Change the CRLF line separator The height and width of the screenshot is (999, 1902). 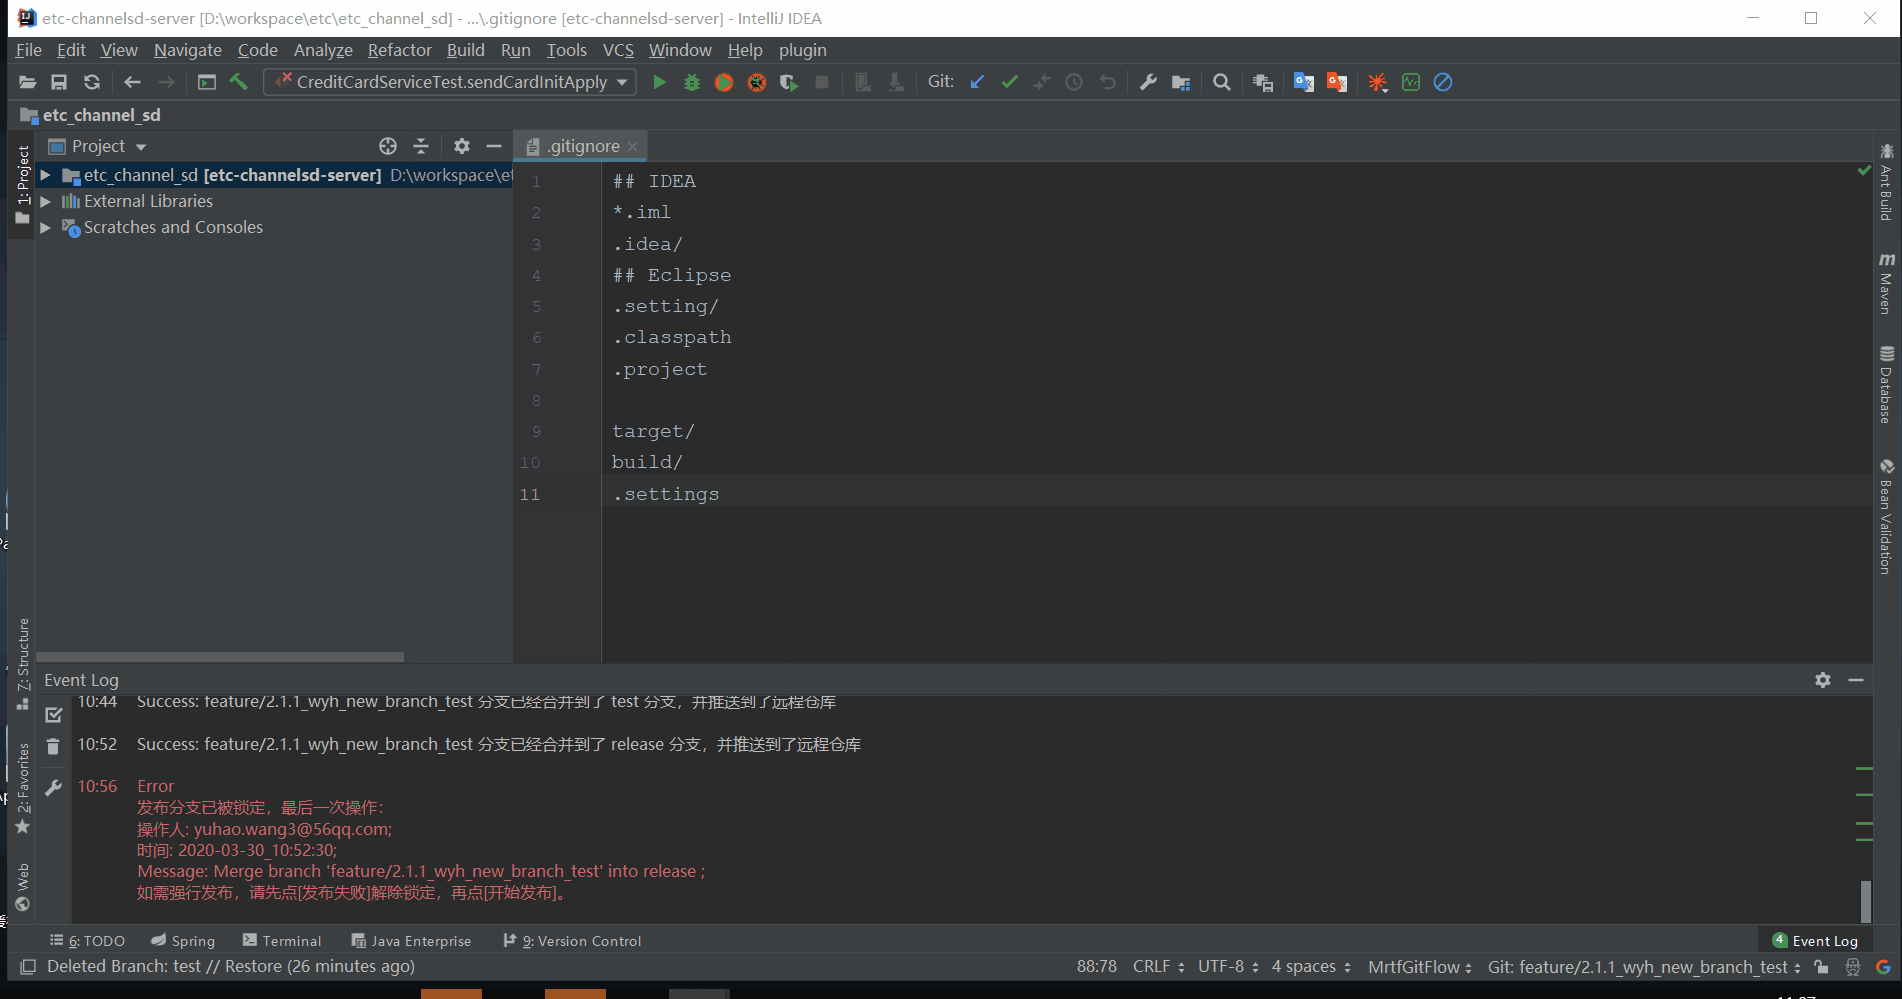(x=1158, y=967)
